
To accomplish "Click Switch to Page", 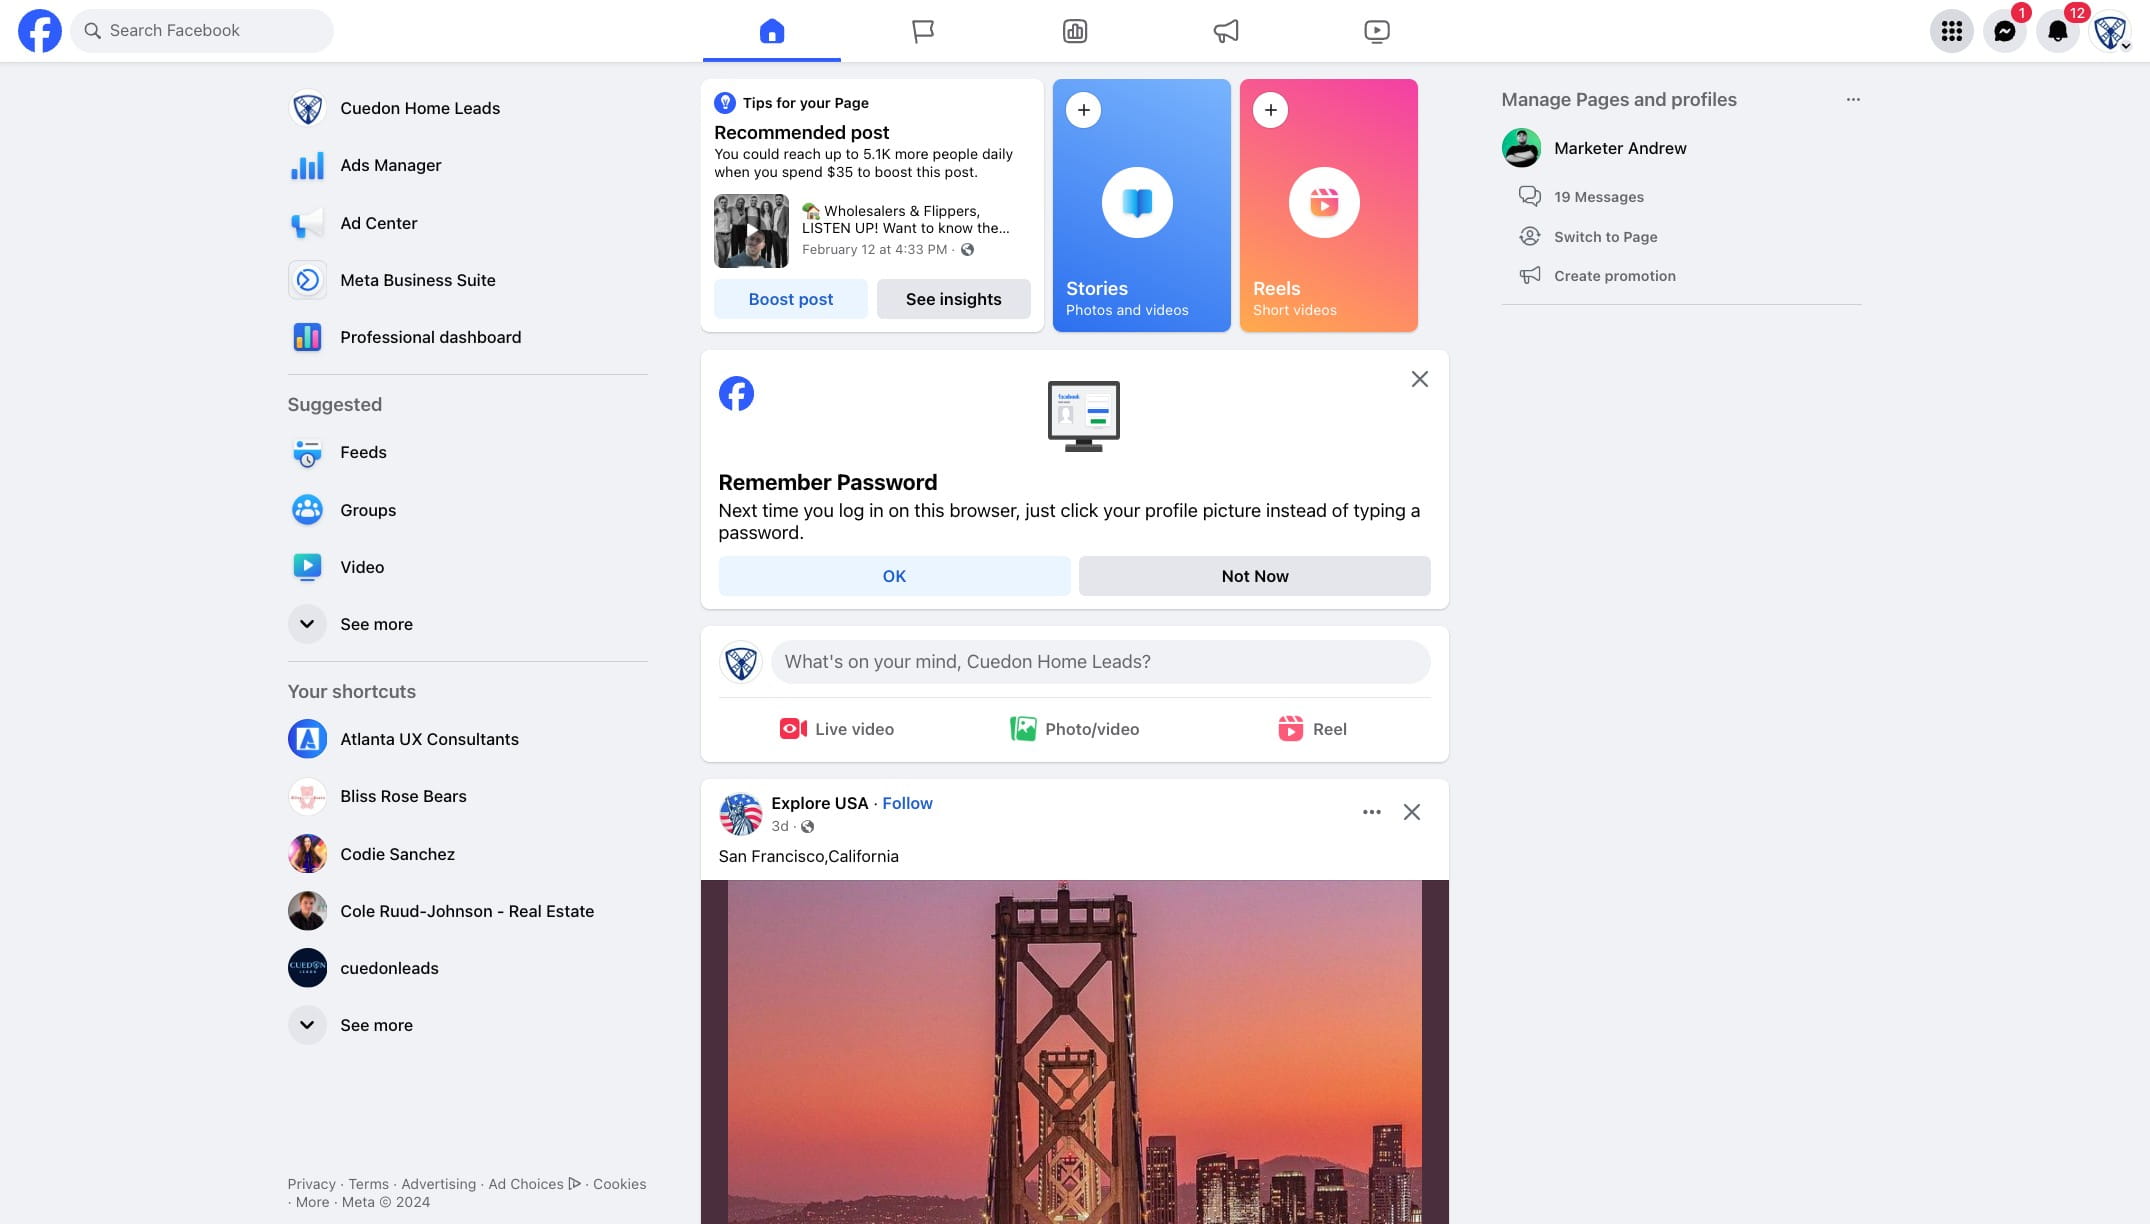I will coord(1605,237).
